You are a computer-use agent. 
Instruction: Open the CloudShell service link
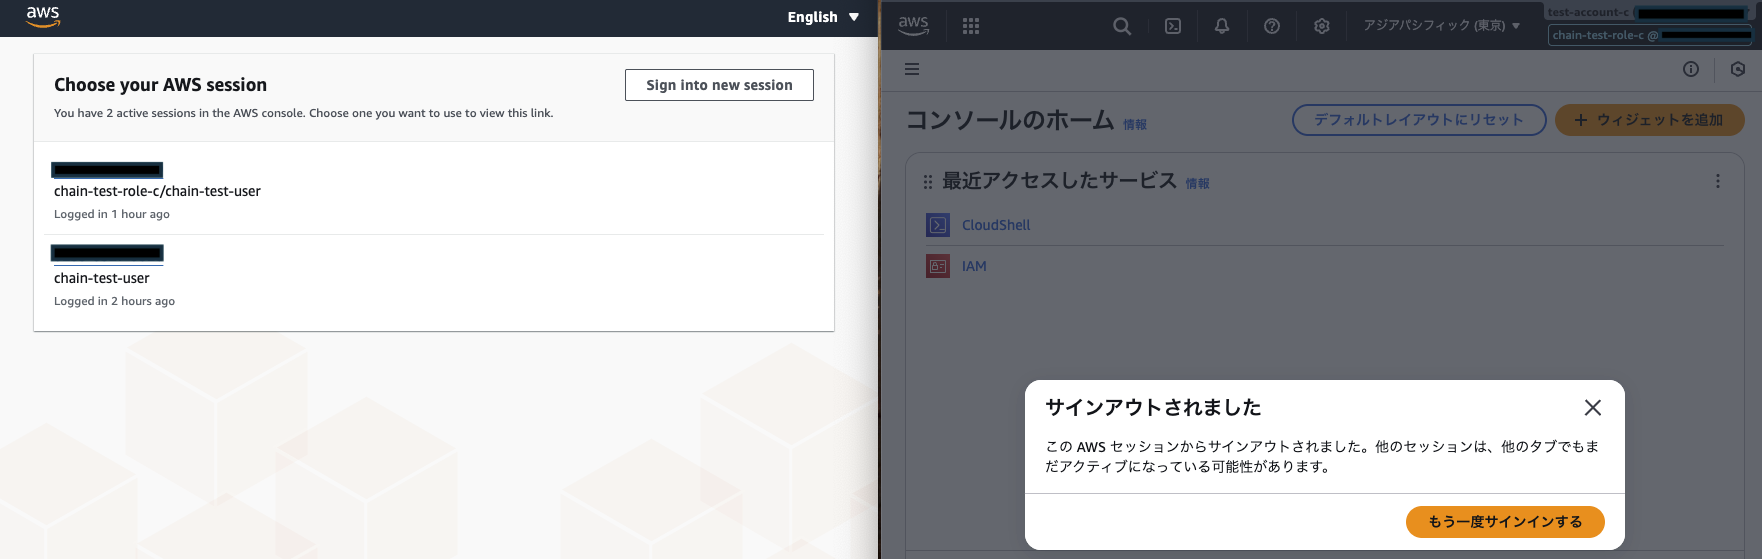(996, 225)
